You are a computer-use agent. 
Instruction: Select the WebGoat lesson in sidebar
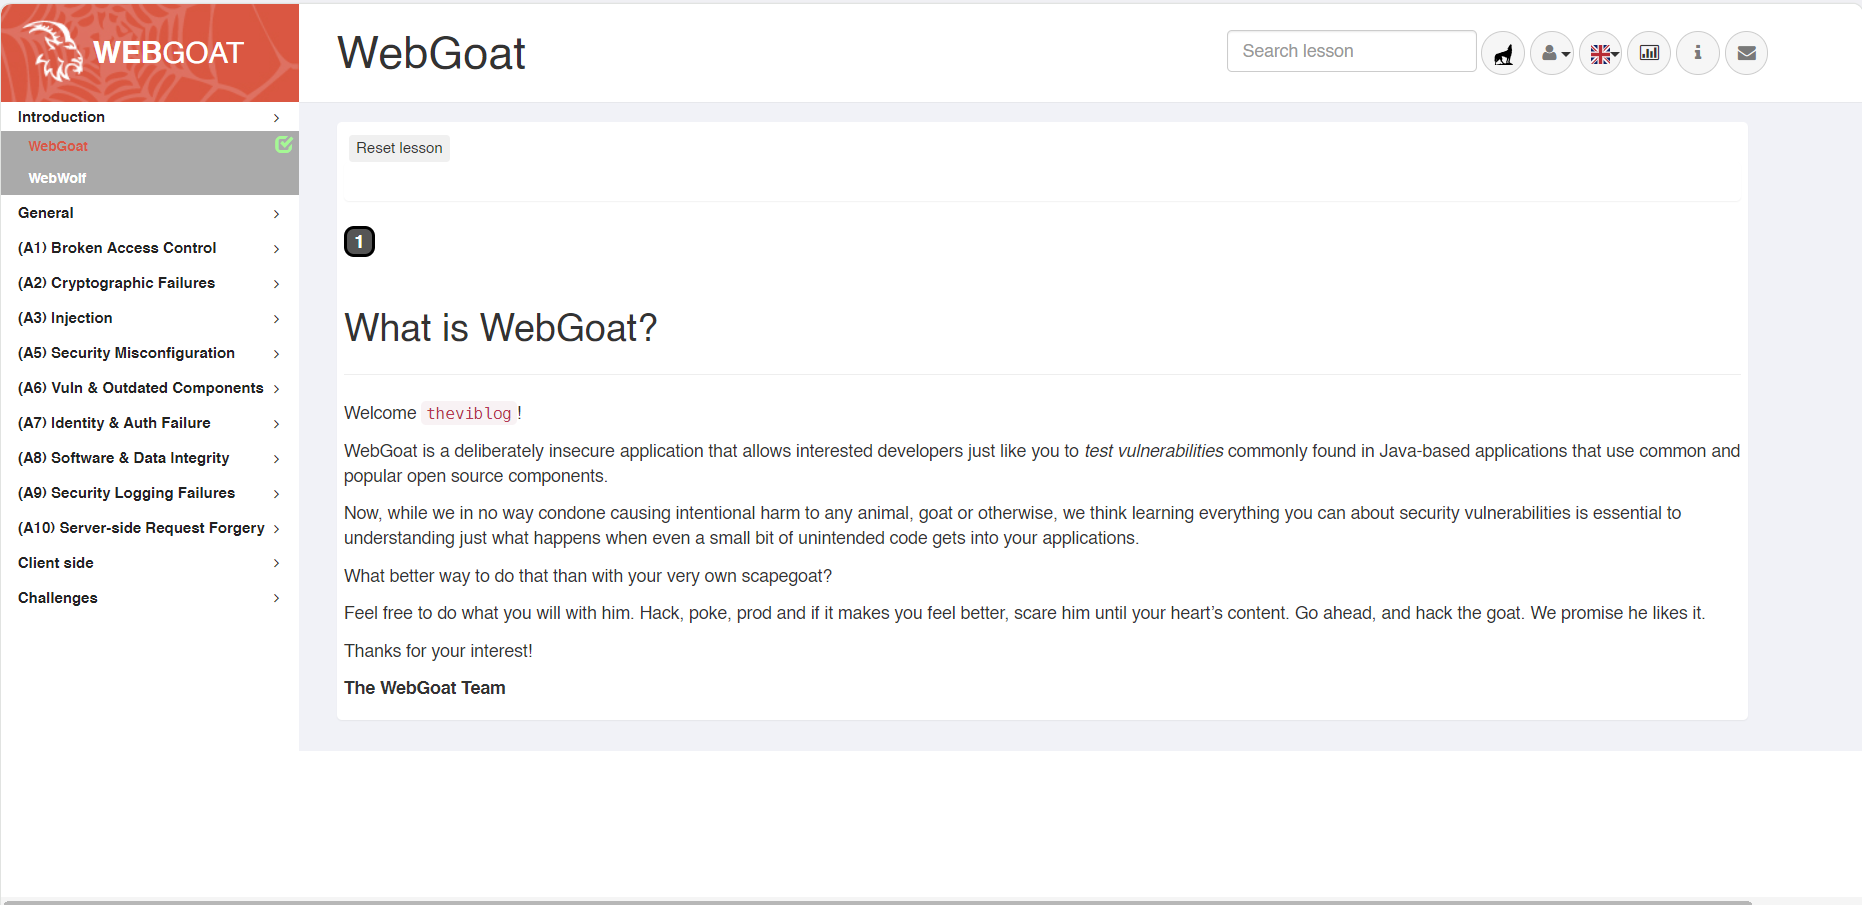[58, 146]
